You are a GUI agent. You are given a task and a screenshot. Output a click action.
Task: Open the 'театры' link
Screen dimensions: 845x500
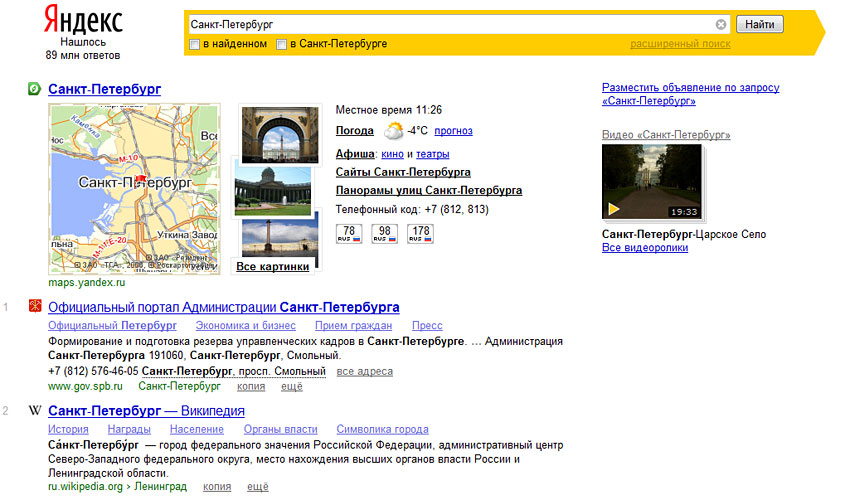pos(433,154)
